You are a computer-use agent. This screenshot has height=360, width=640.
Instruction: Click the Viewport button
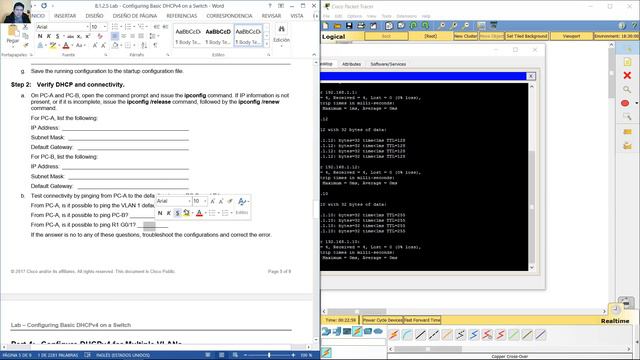coord(571,36)
